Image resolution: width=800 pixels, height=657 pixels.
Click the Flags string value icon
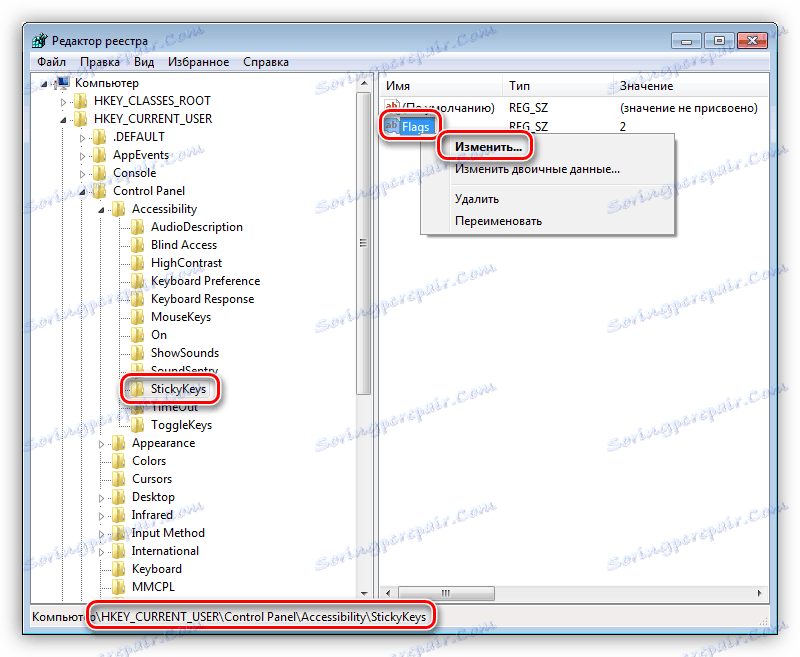pyautogui.click(x=392, y=126)
